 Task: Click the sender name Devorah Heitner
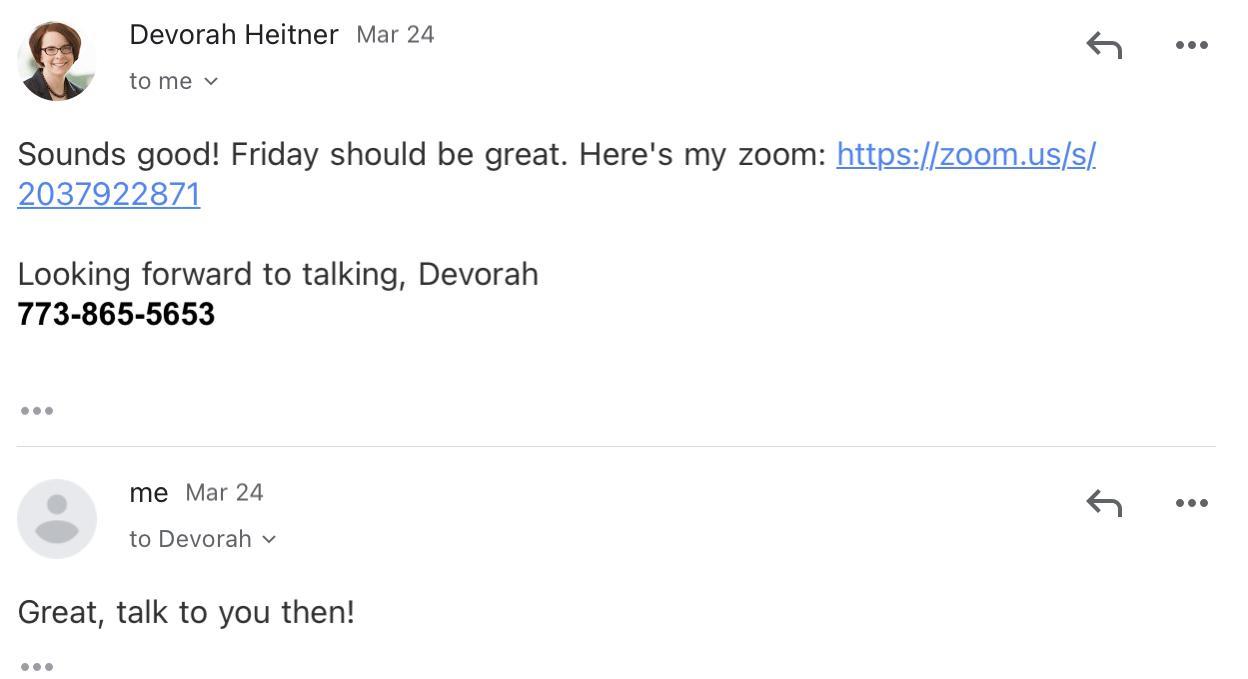[x=234, y=34]
